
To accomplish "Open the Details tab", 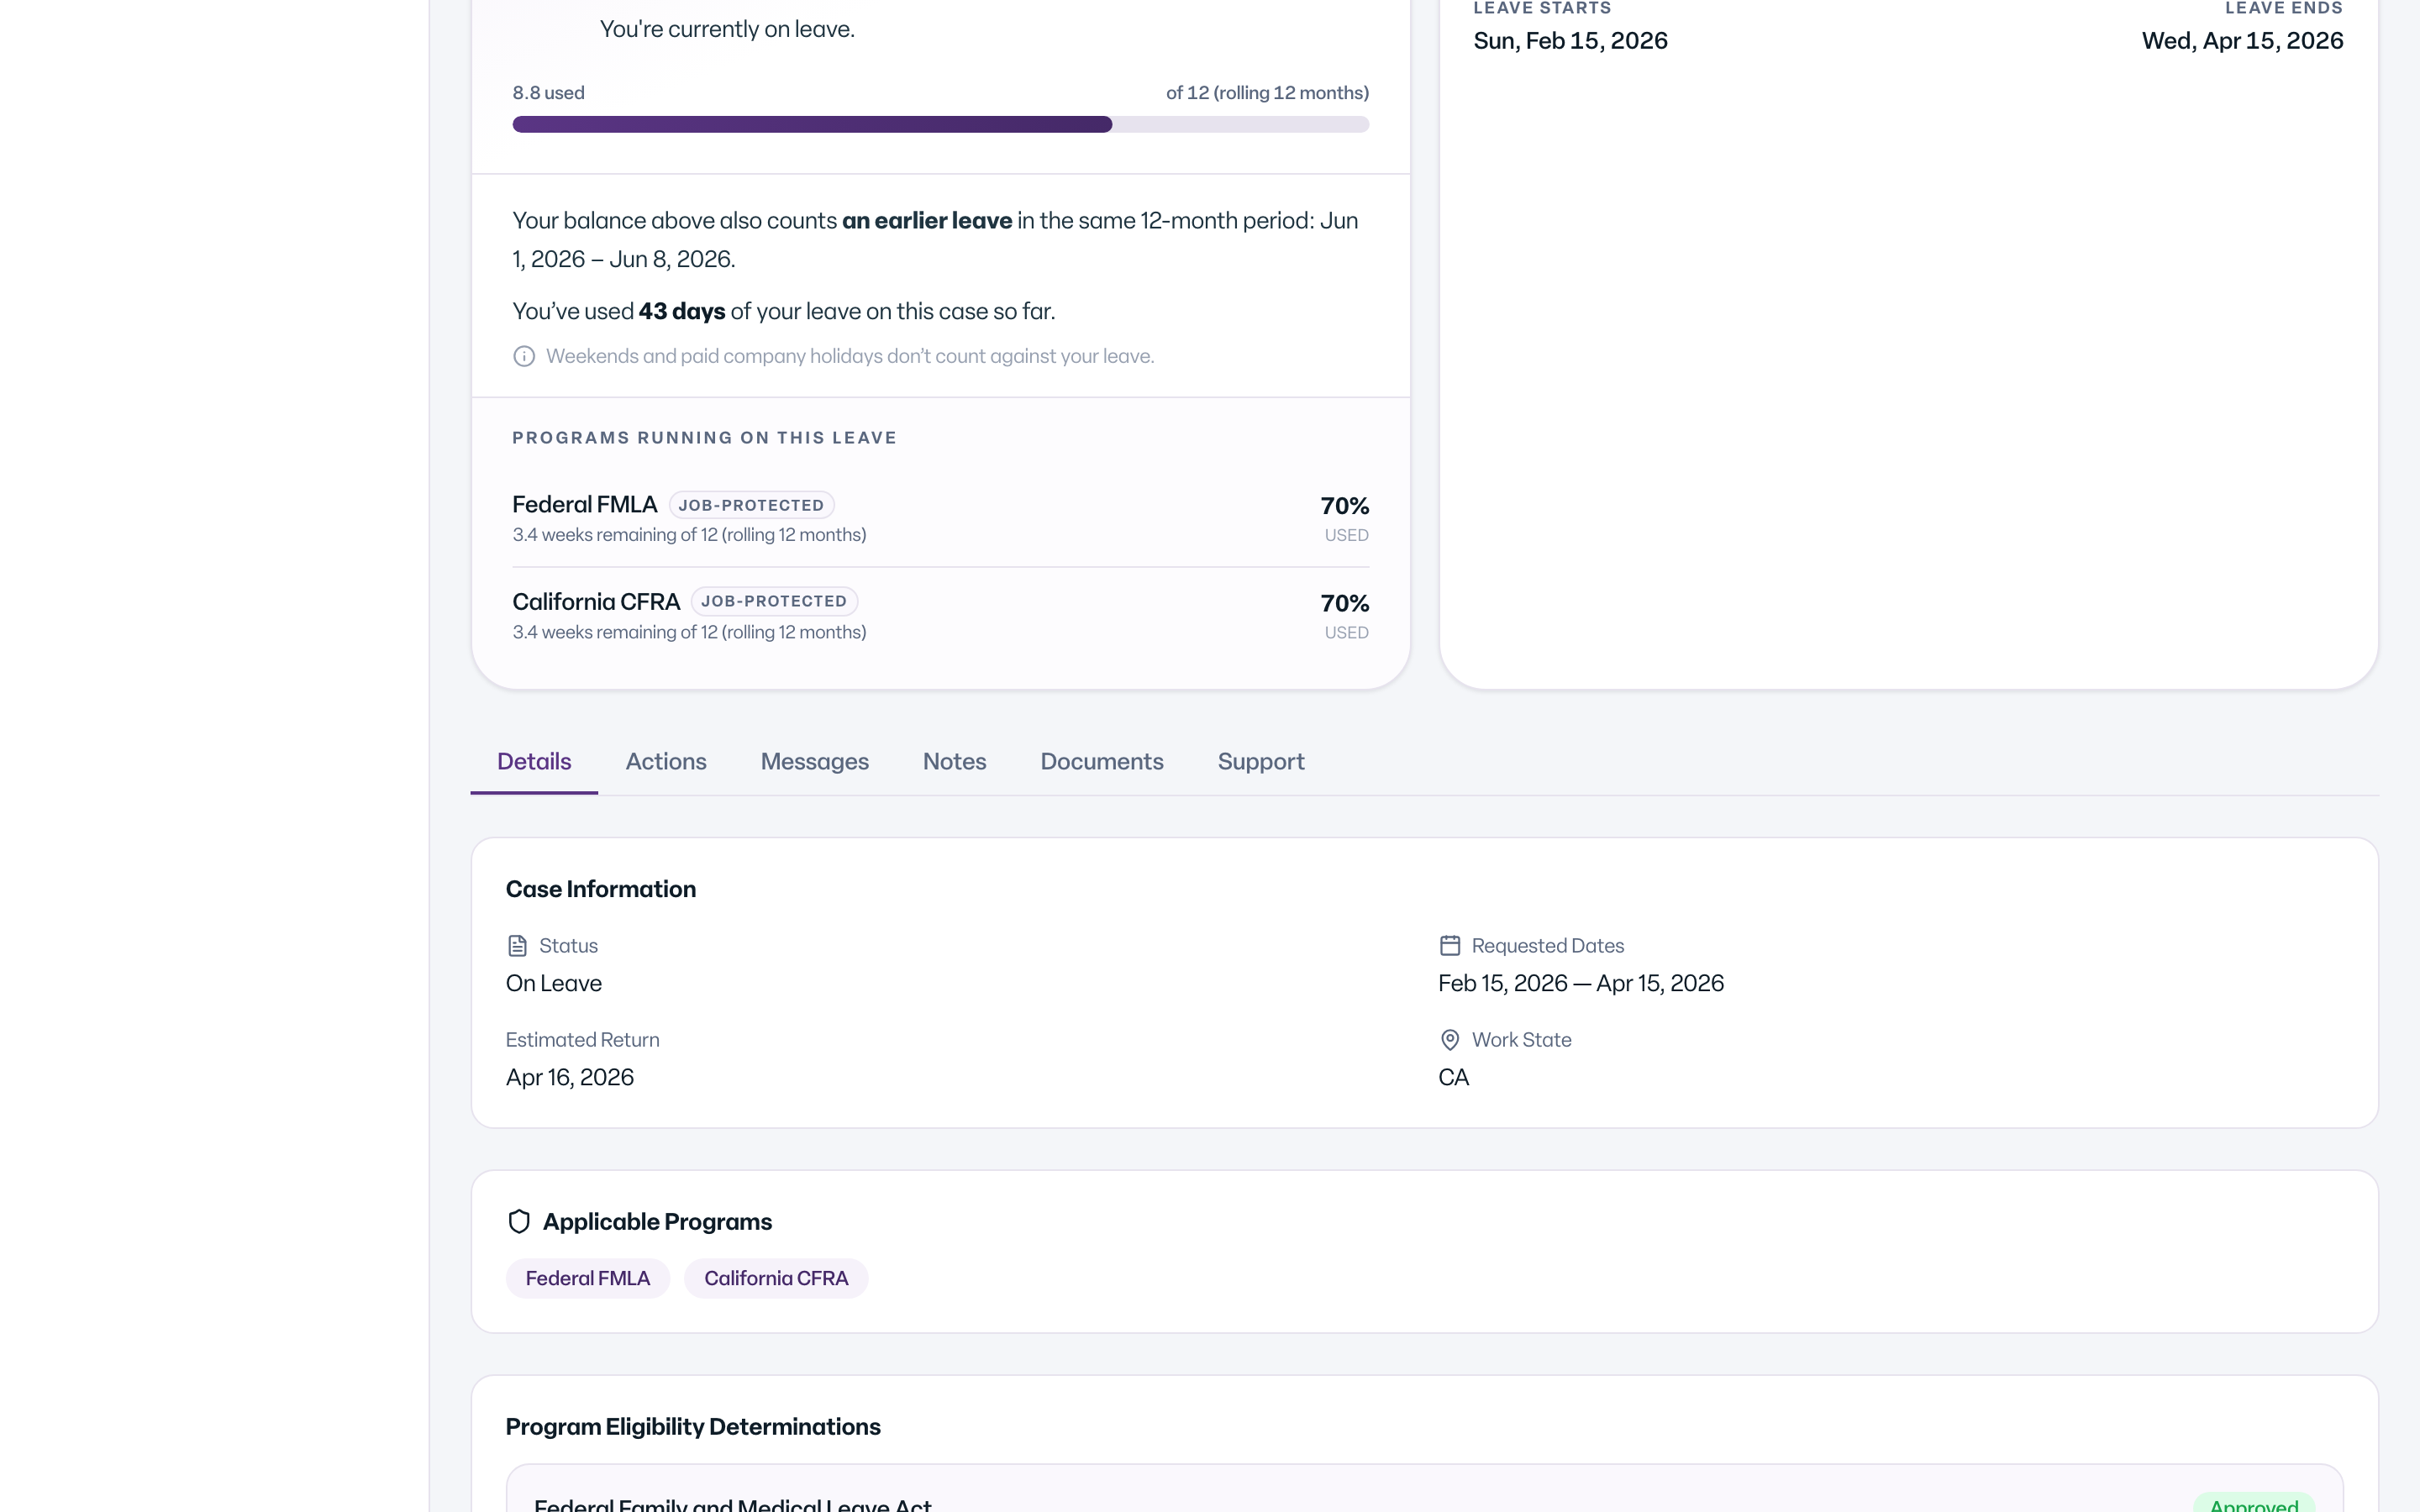I will tap(534, 762).
